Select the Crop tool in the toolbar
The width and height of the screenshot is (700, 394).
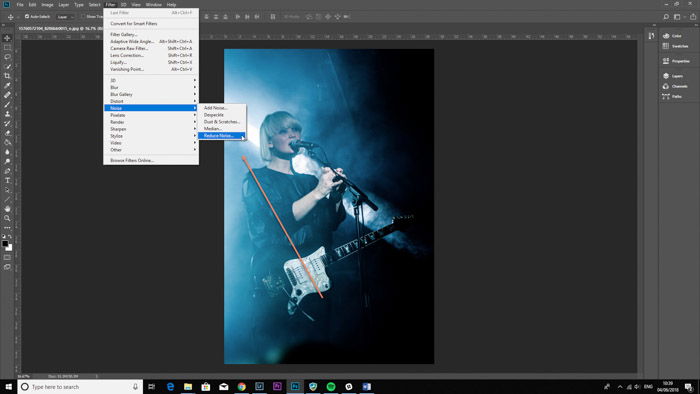pos(7,76)
